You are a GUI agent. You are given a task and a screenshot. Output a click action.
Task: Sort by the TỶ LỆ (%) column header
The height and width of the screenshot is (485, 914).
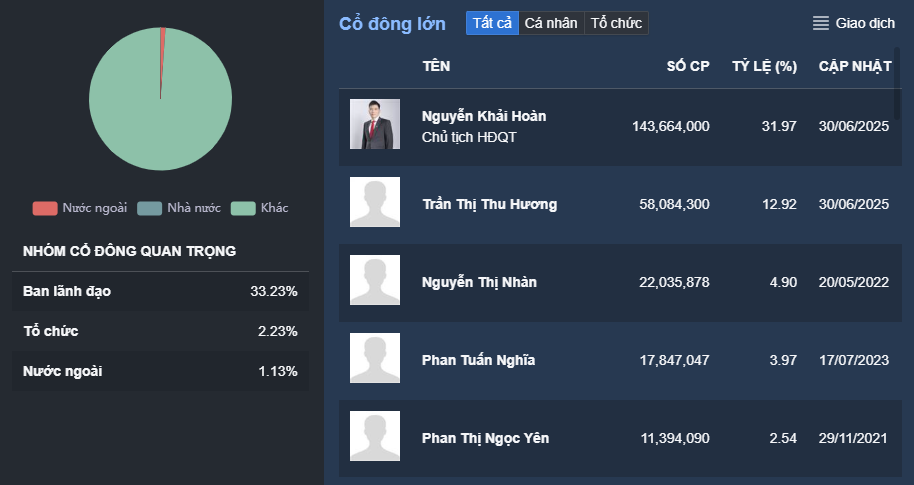(x=764, y=67)
